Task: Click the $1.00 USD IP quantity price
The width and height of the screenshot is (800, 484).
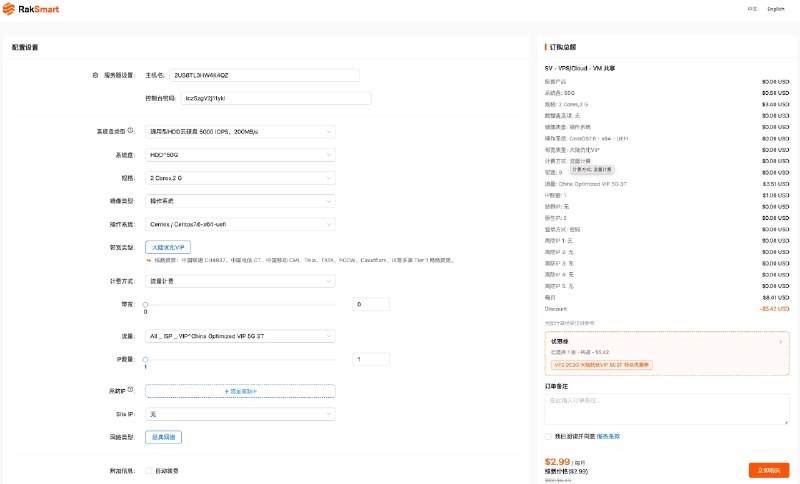Action: (x=776, y=195)
